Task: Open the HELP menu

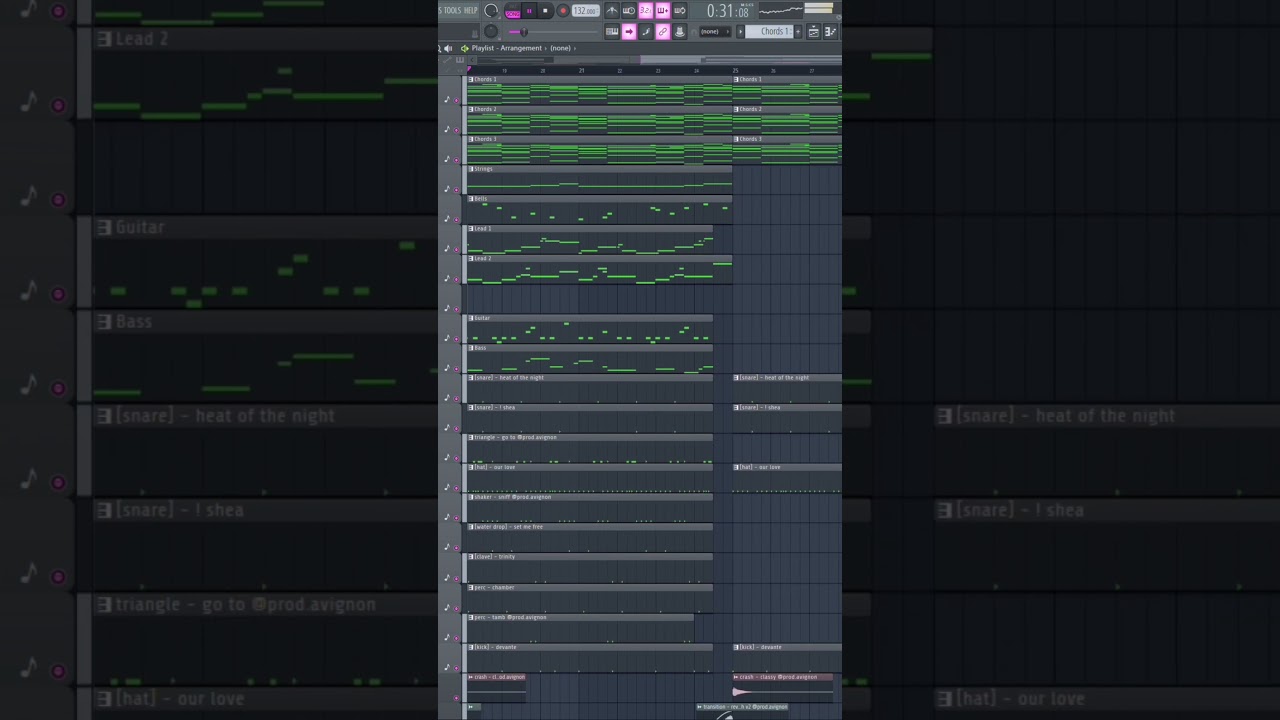Action: (x=470, y=11)
